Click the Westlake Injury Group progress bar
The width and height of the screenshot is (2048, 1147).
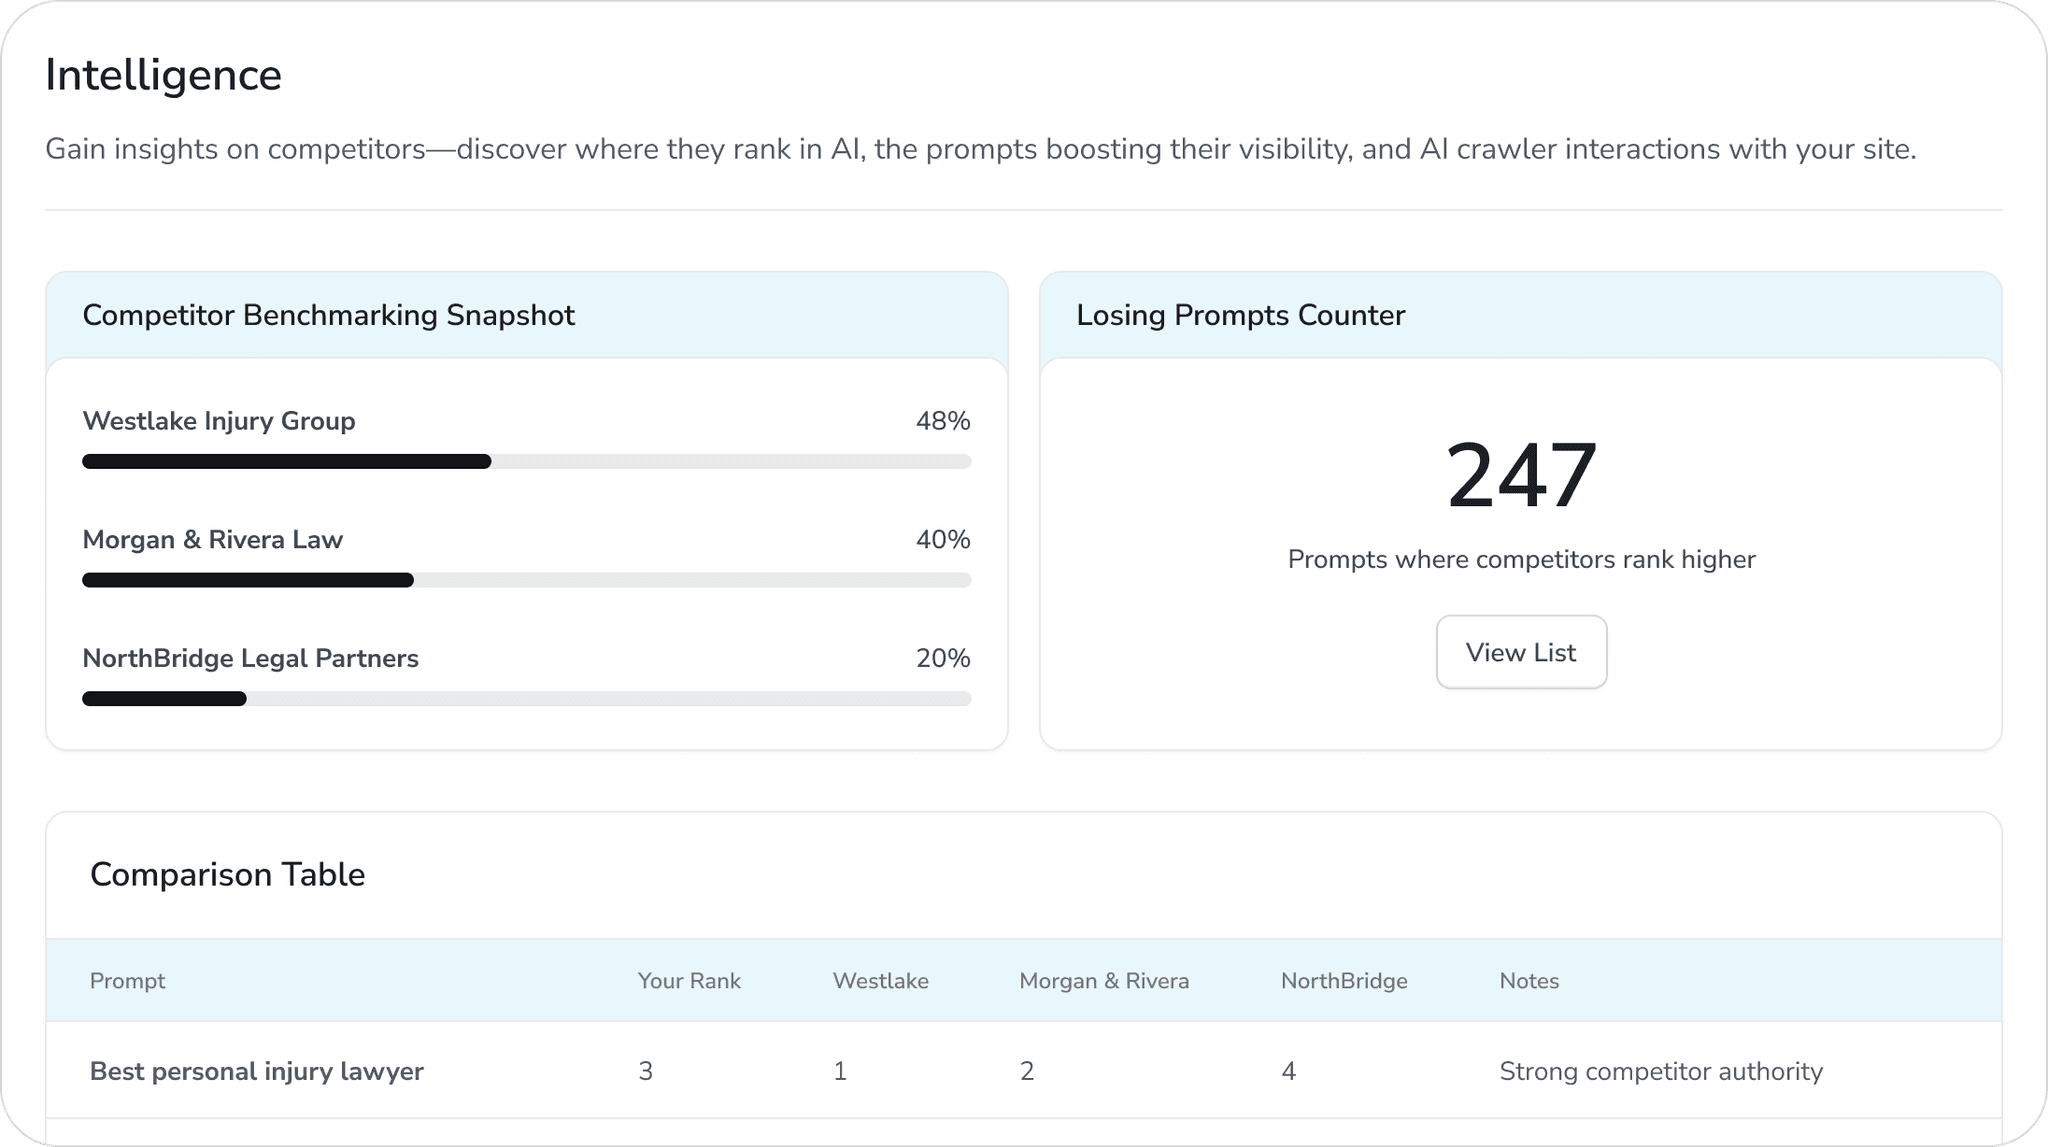526,461
